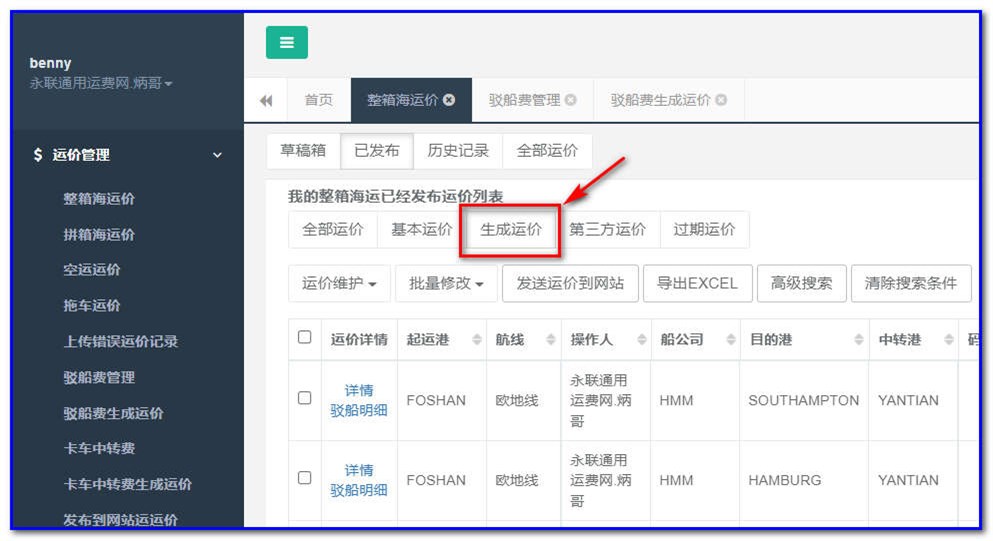Click the 高级搜索 button
This screenshot has width=993, height=541.
tap(801, 283)
